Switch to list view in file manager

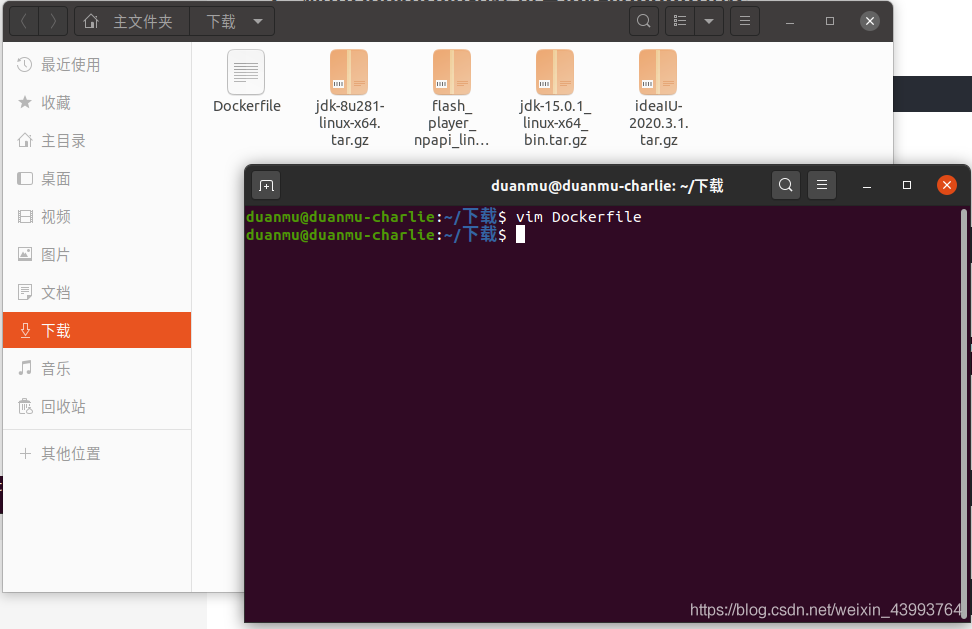(680, 22)
